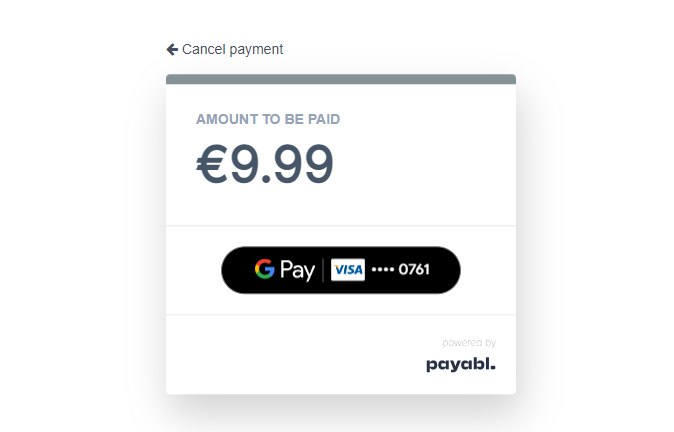Click the four dots masking the card digits
This screenshot has height=432, width=674.
point(383,270)
